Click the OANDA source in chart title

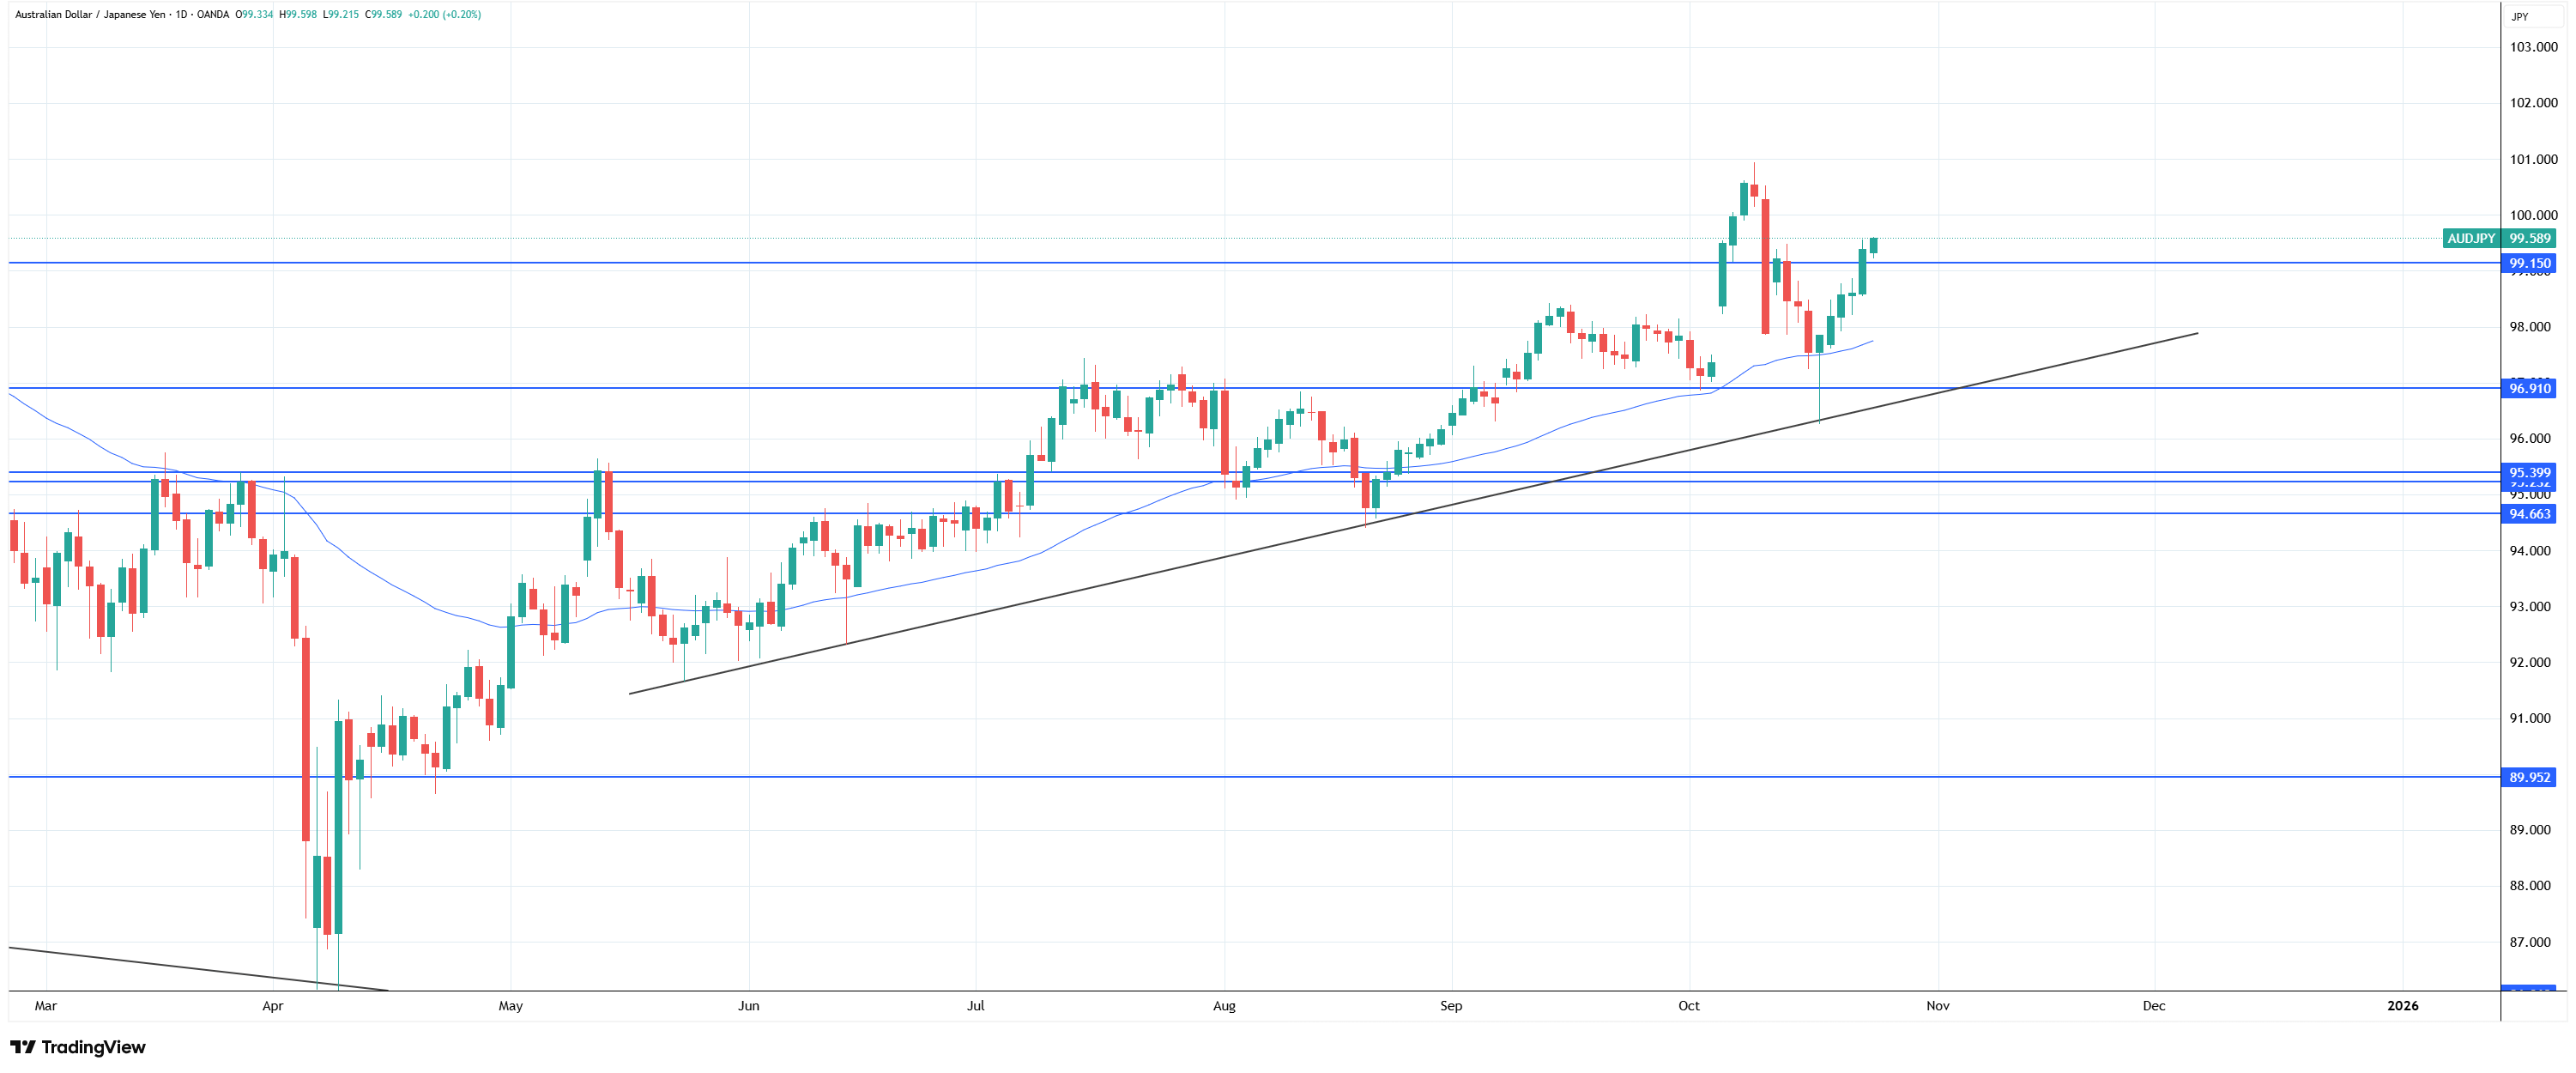coord(213,15)
